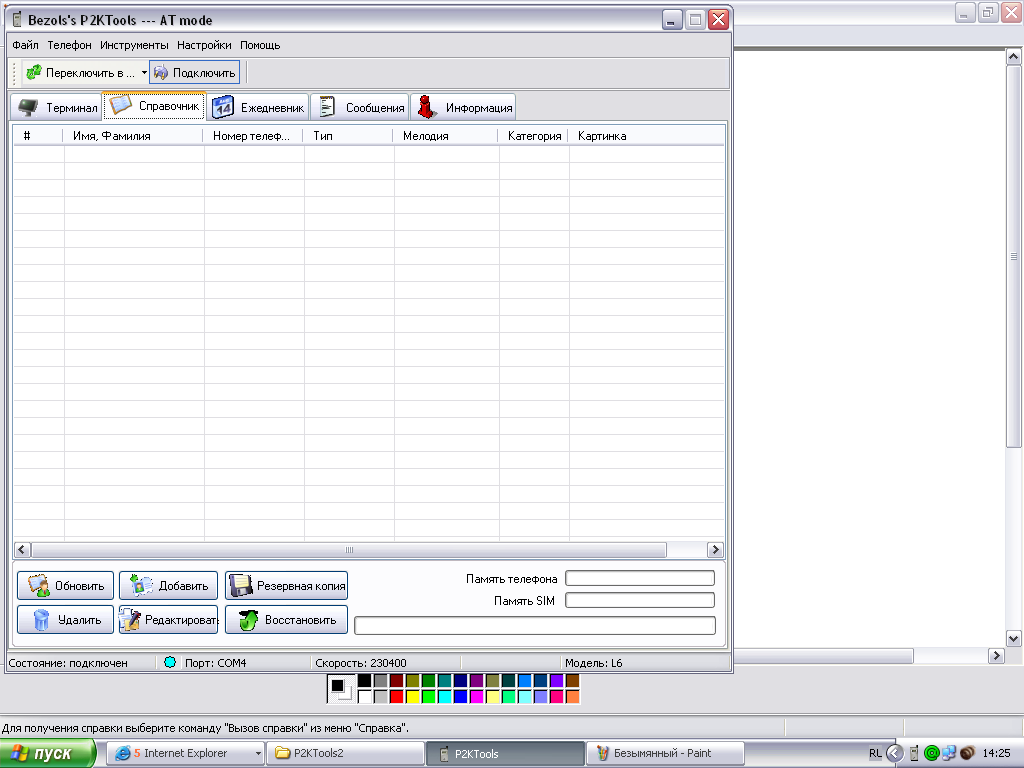The height and width of the screenshot is (768, 1024).
Task: Click the Редактировать edit button
Action: pos(168,620)
